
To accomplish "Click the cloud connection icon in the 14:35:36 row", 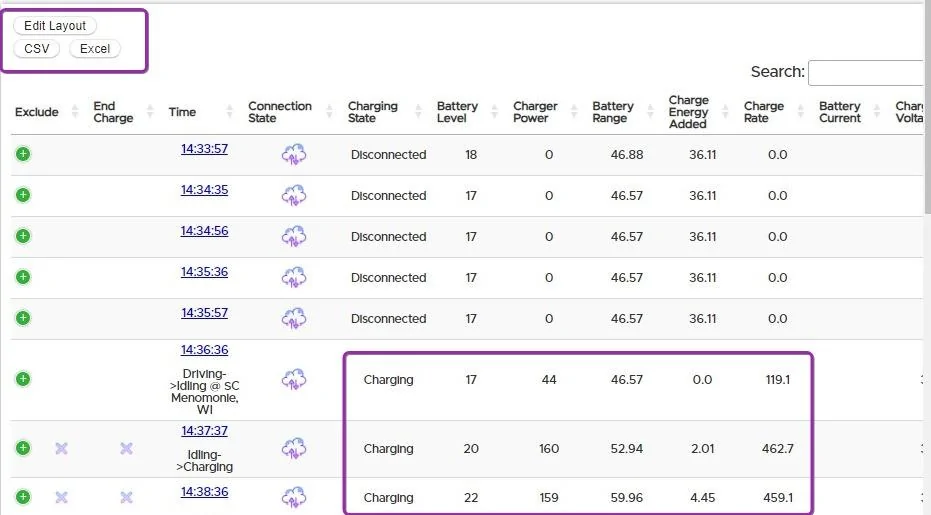I will (x=294, y=277).
